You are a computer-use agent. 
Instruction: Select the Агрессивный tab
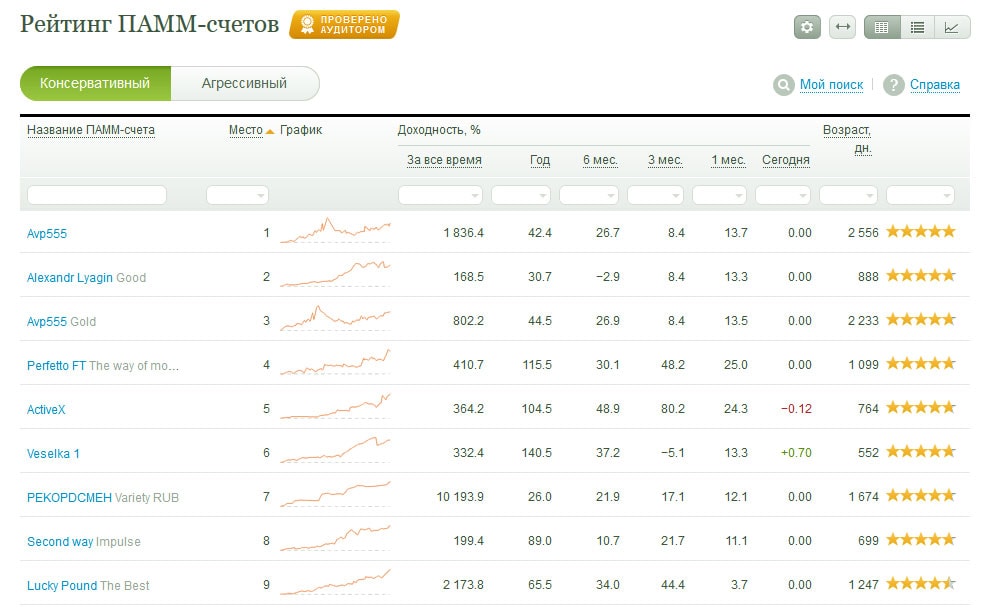244,84
